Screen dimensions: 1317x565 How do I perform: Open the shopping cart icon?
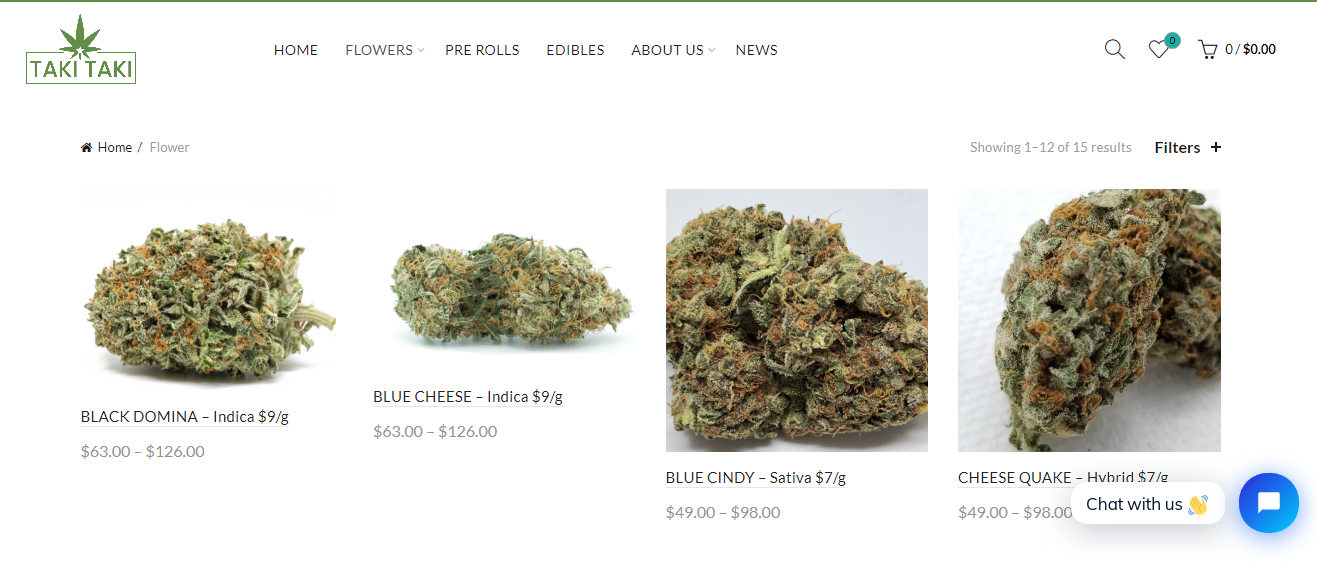click(1207, 49)
